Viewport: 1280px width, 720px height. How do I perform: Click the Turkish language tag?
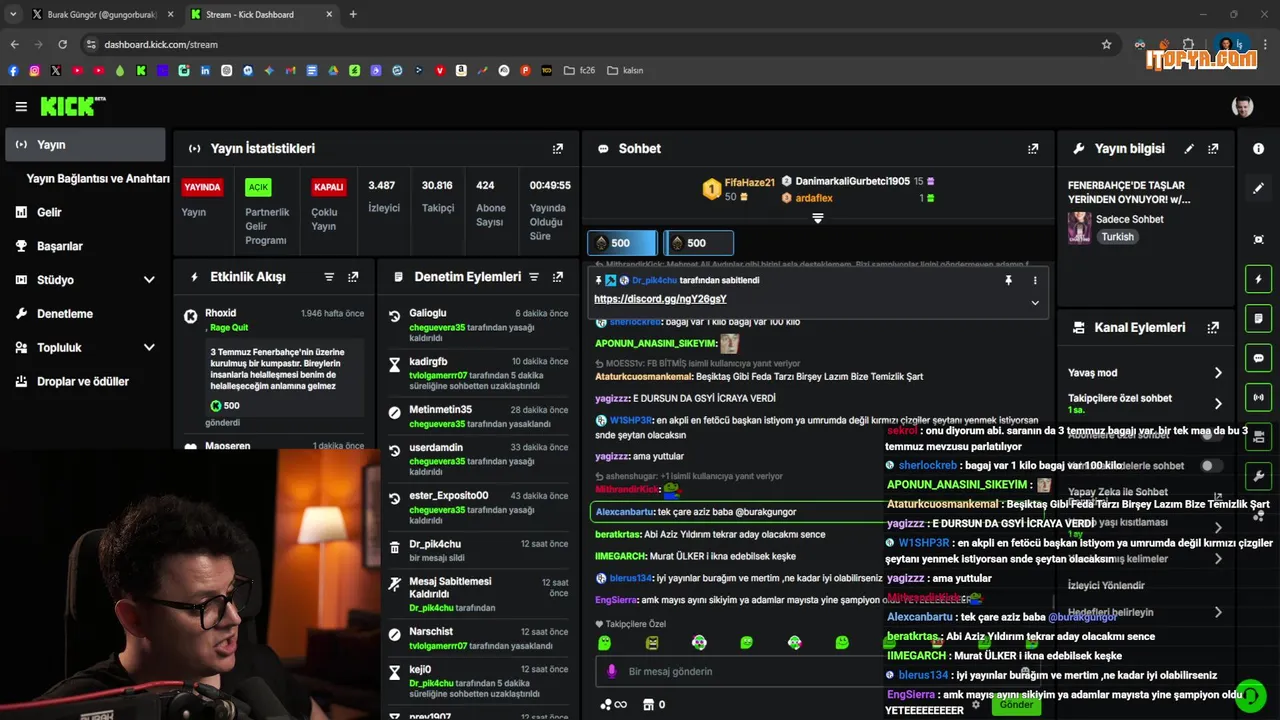coord(1118,237)
